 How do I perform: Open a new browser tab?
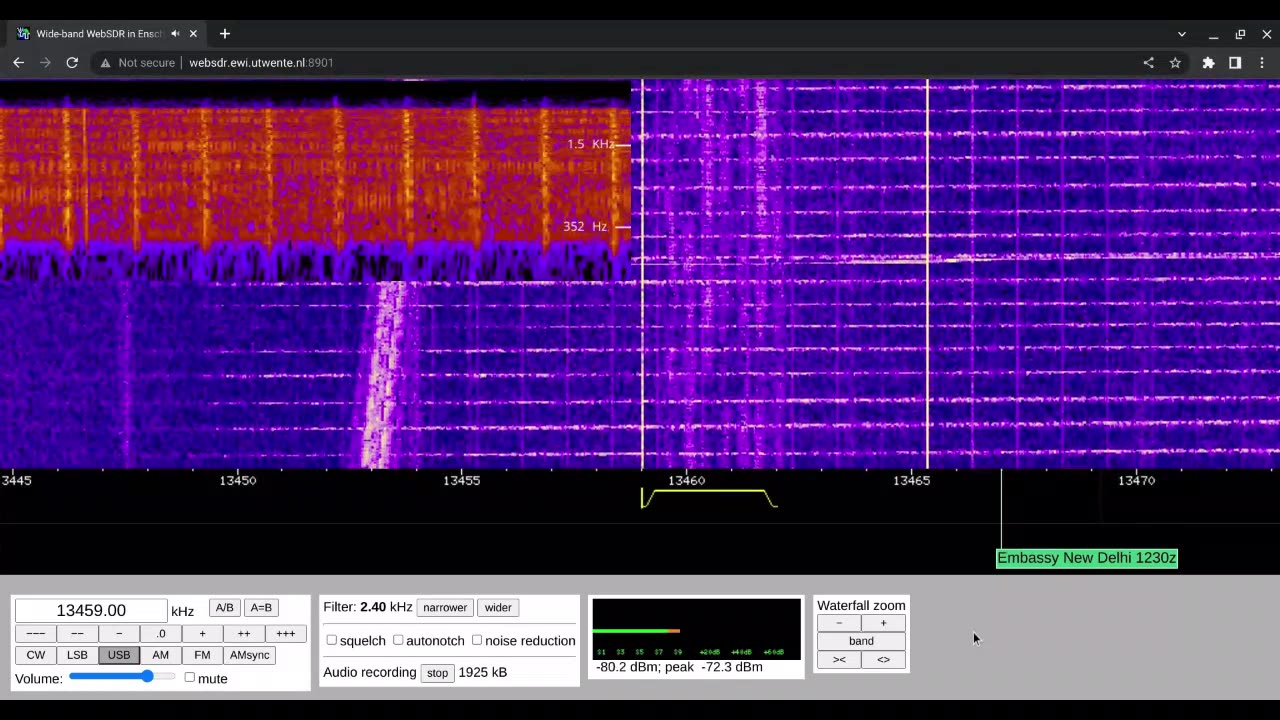pyautogui.click(x=224, y=34)
